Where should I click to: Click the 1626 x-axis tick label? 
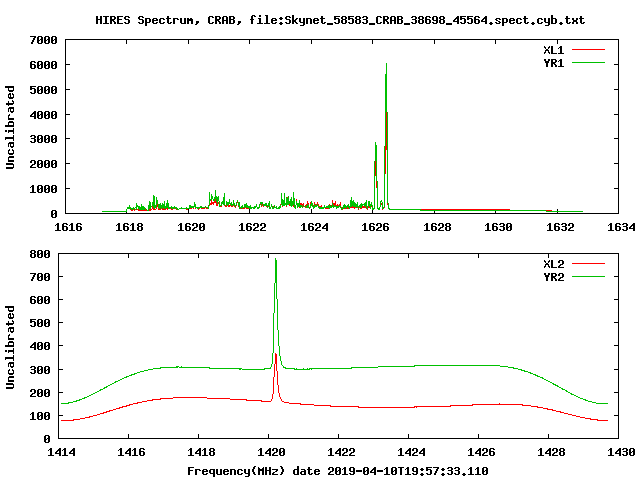coord(376,227)
